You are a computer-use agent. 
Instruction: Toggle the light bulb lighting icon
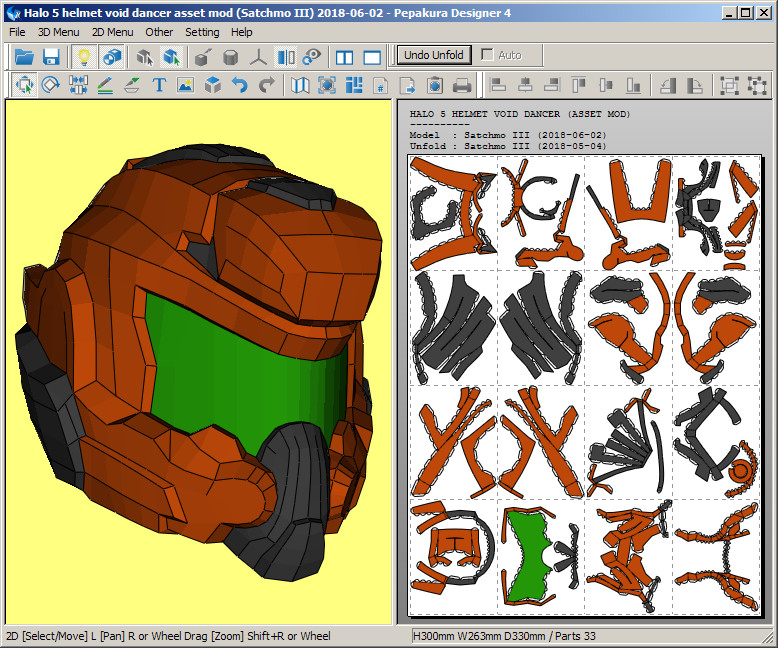(x=85, y=57)
